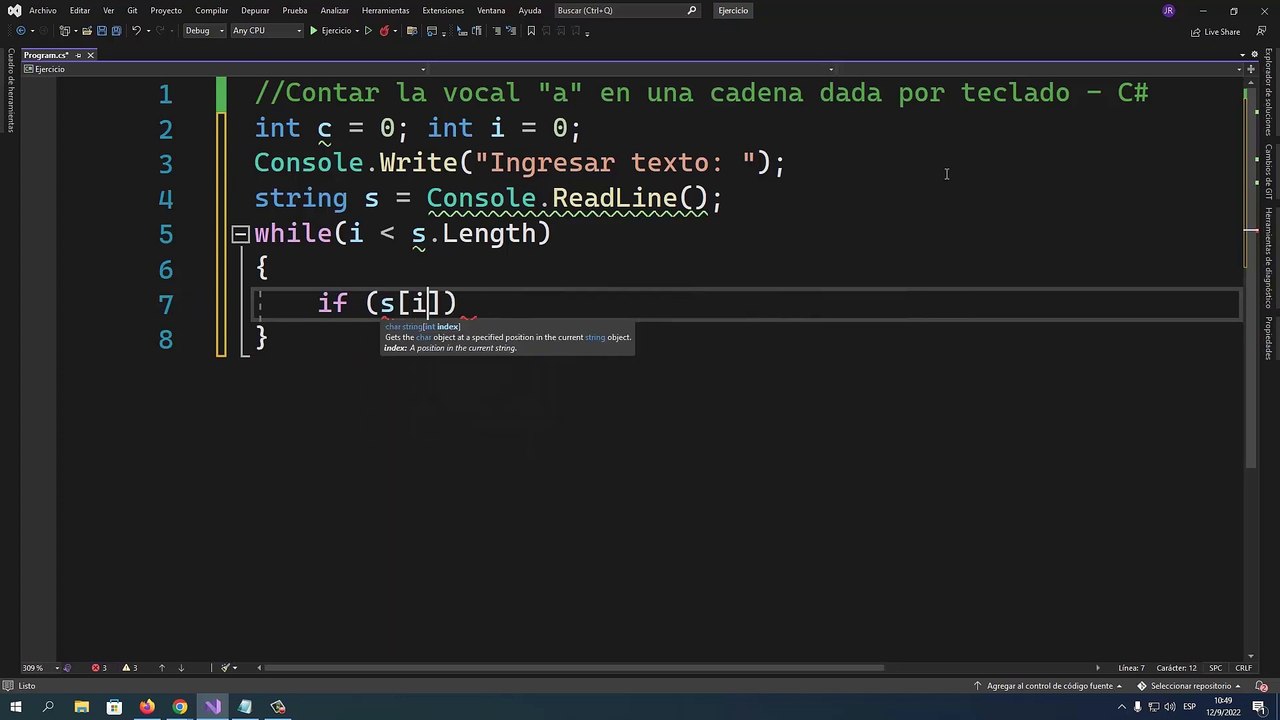Toggle pin on the Program.cs tab

(78, 55)
